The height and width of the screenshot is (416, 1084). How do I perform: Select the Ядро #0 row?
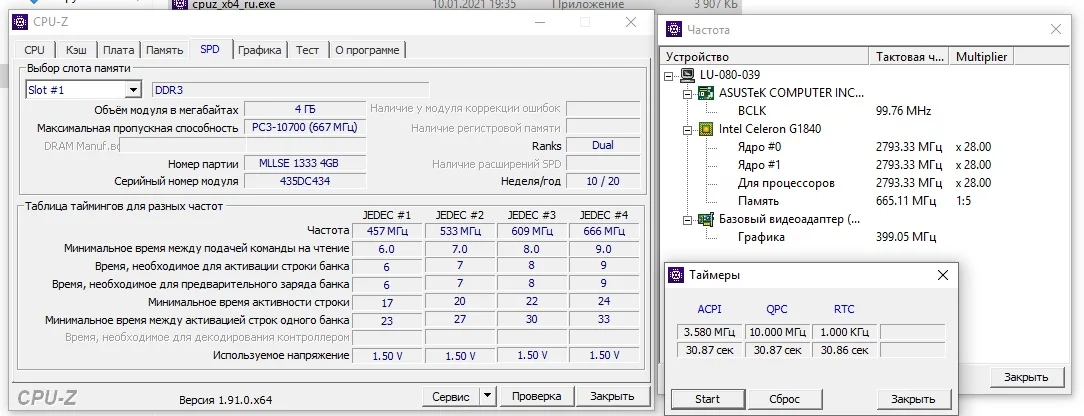point(760,146)
